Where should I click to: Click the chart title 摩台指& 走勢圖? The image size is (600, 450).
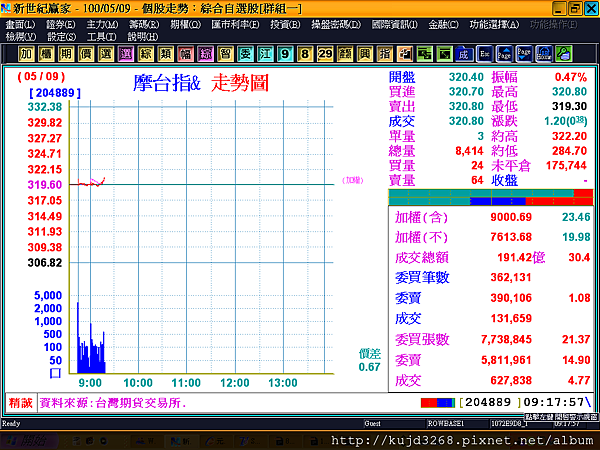tap(201, 83)
